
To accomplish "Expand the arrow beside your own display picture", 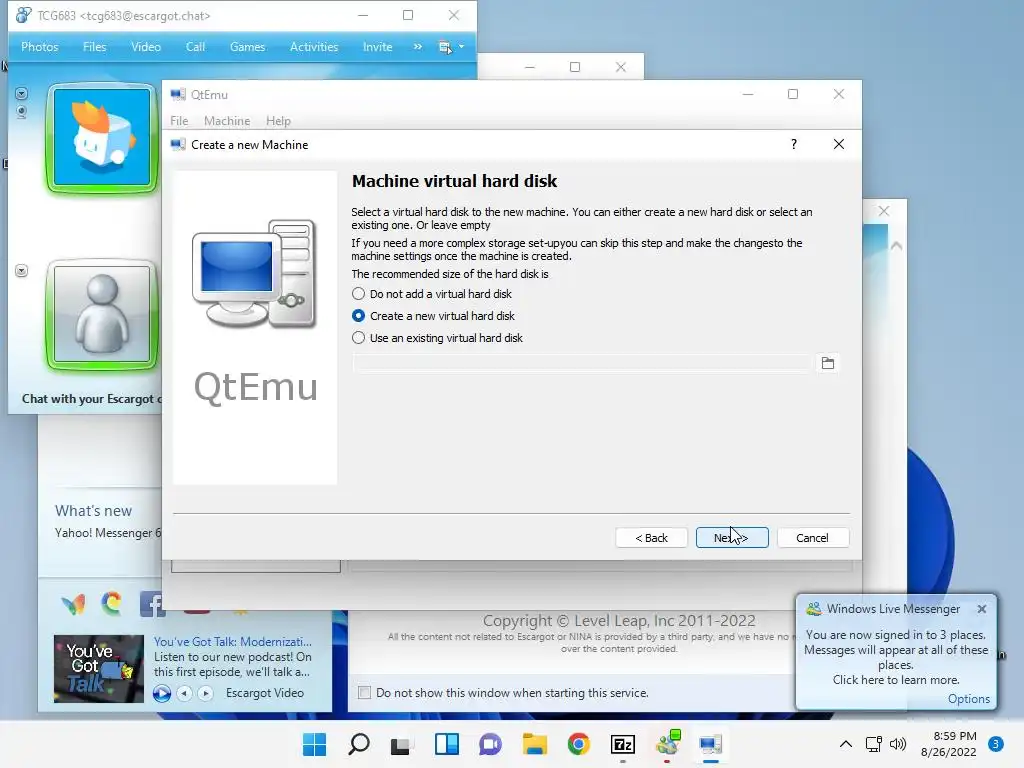I will 22,271.
